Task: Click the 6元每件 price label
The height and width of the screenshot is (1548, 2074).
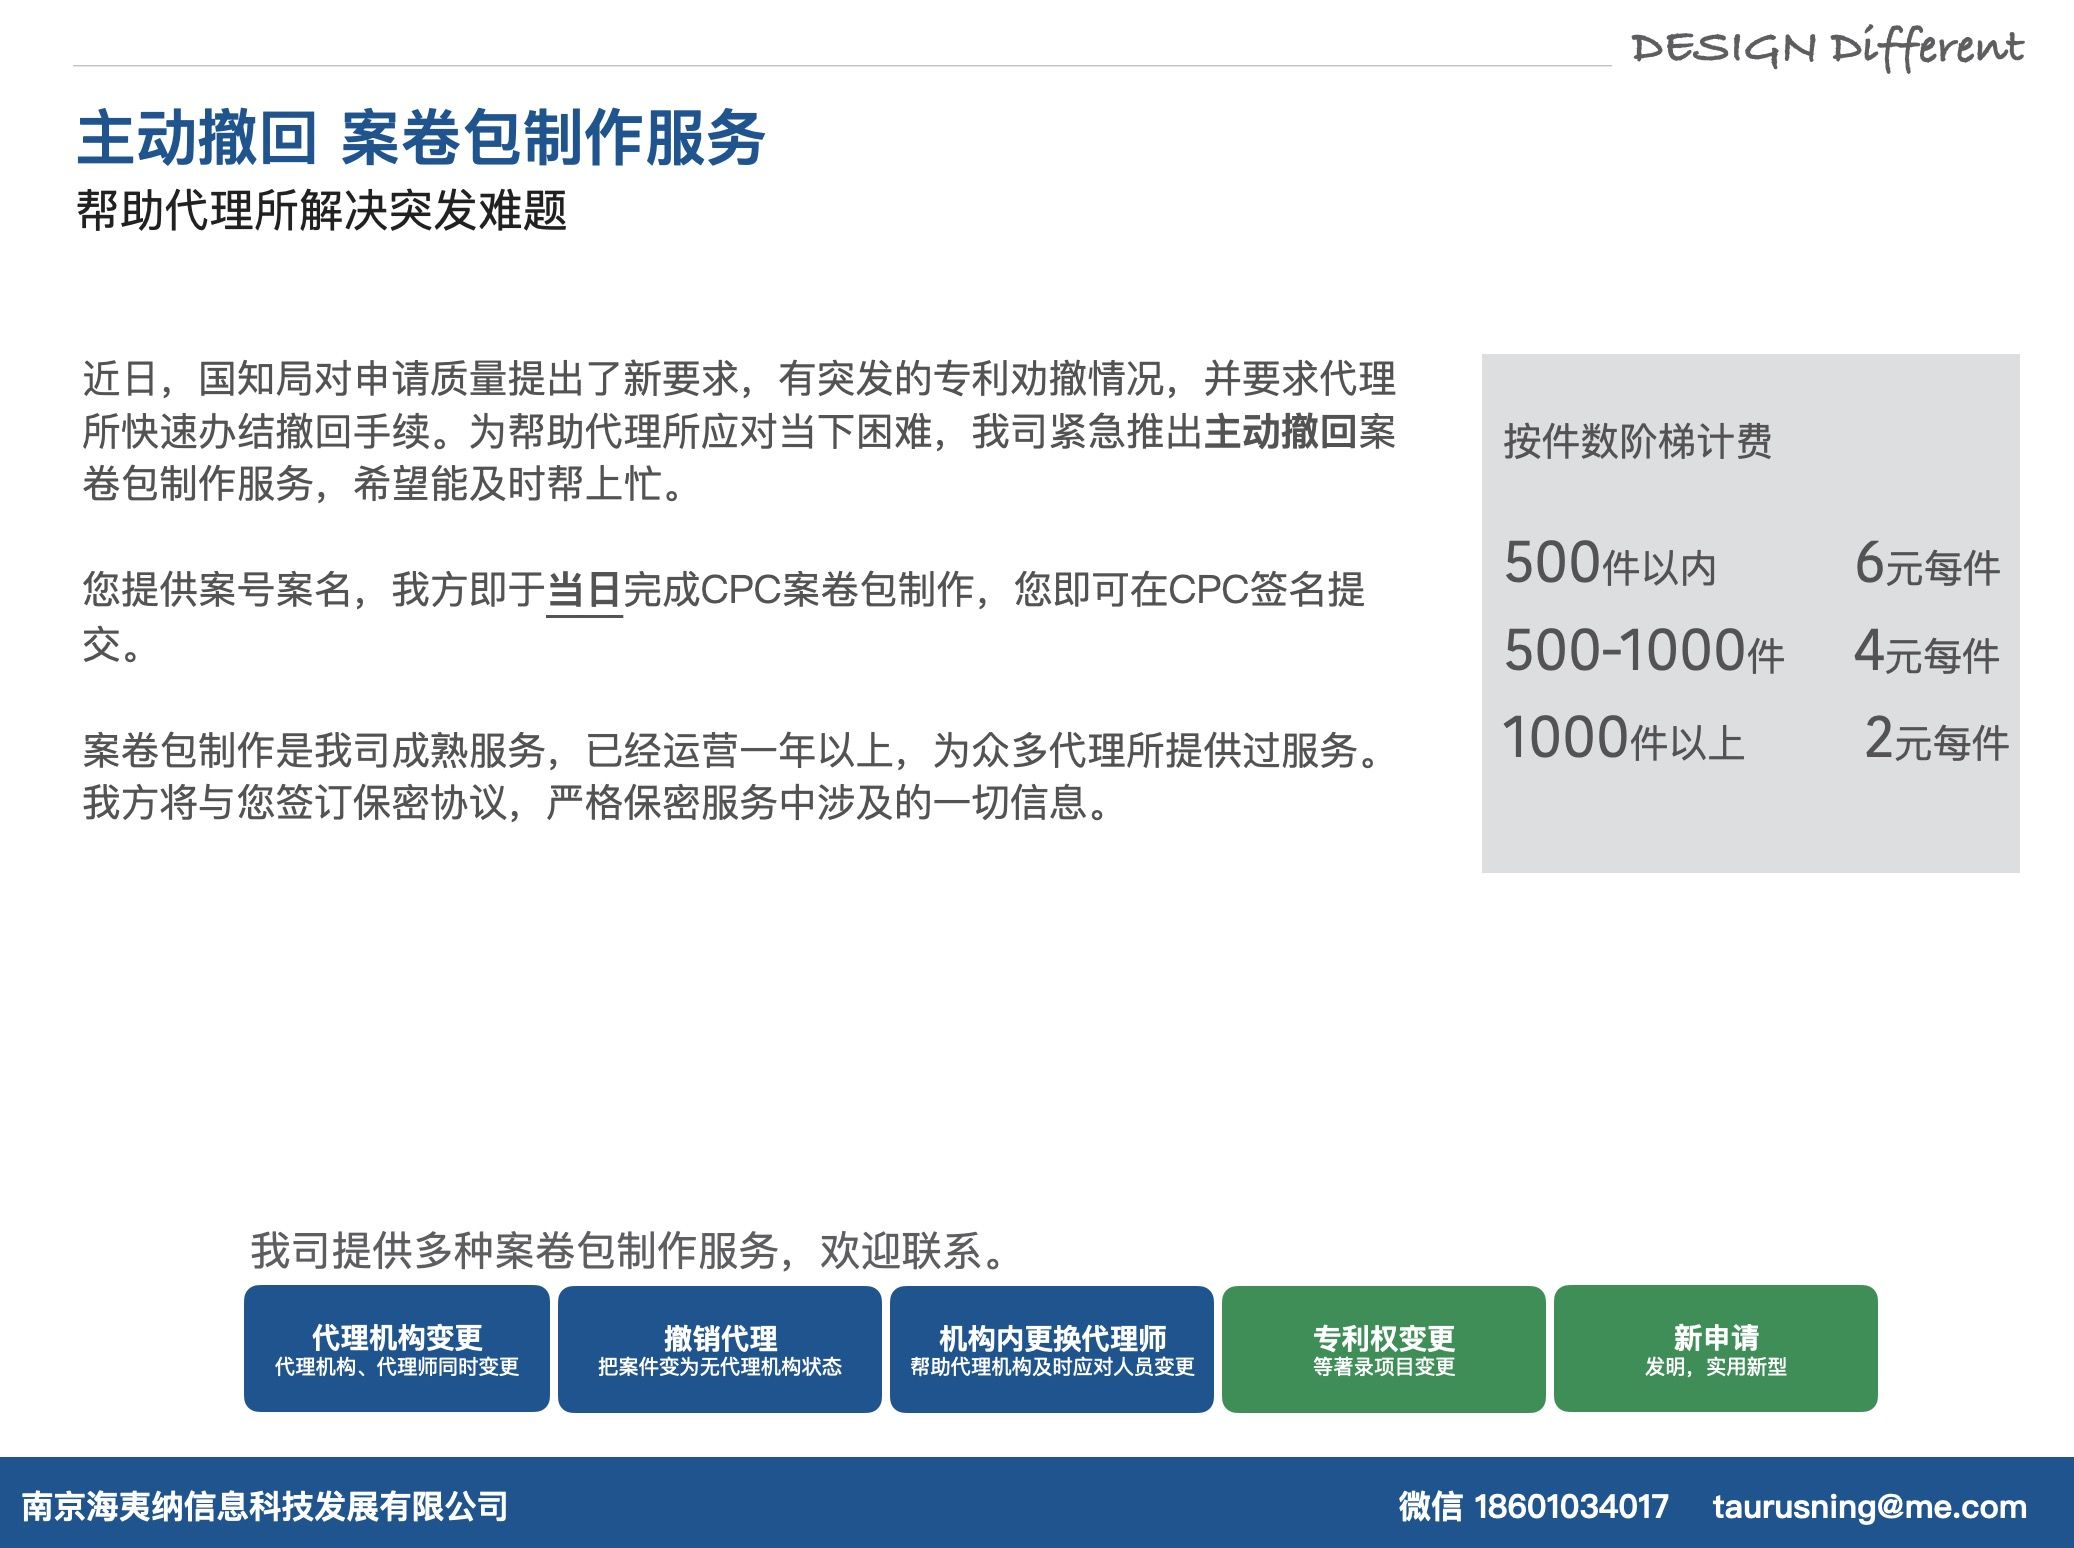Action: coord(1926,564)
